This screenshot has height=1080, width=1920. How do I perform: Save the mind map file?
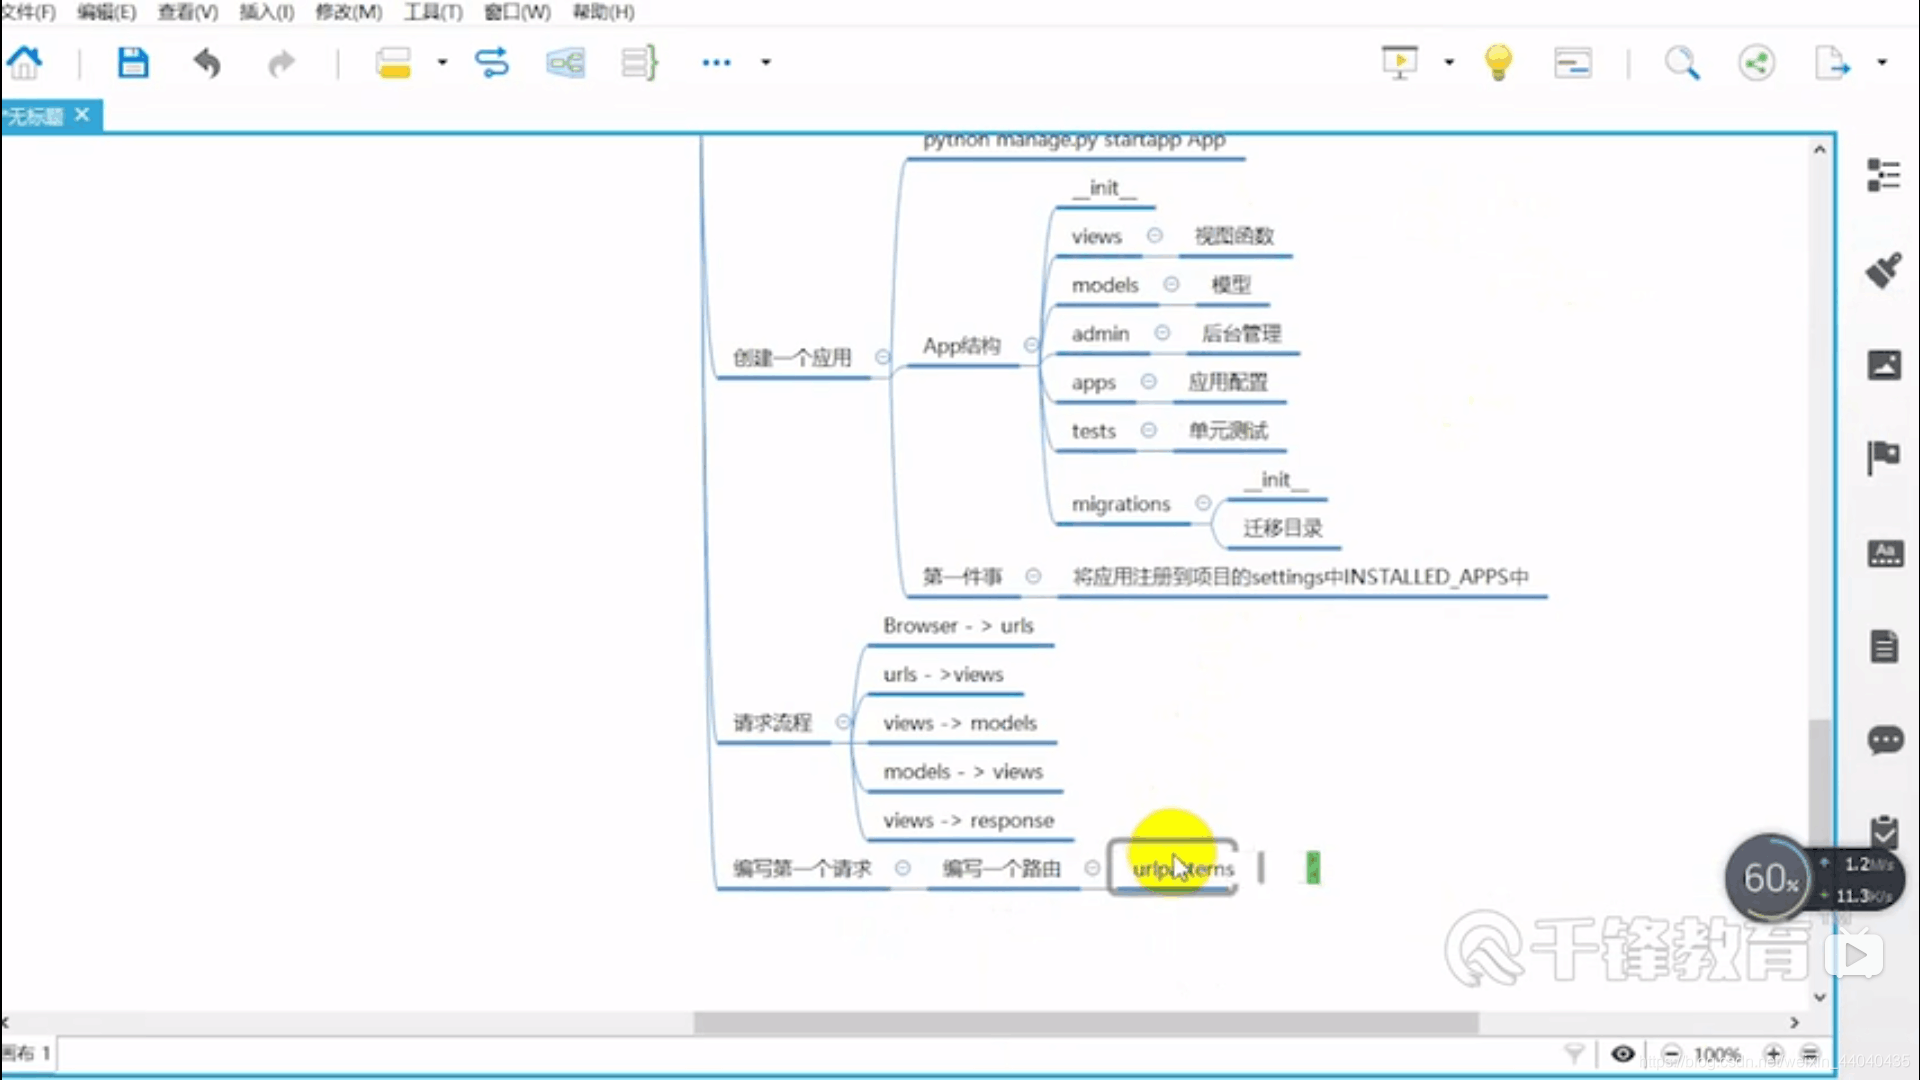[x=133, y=63]
